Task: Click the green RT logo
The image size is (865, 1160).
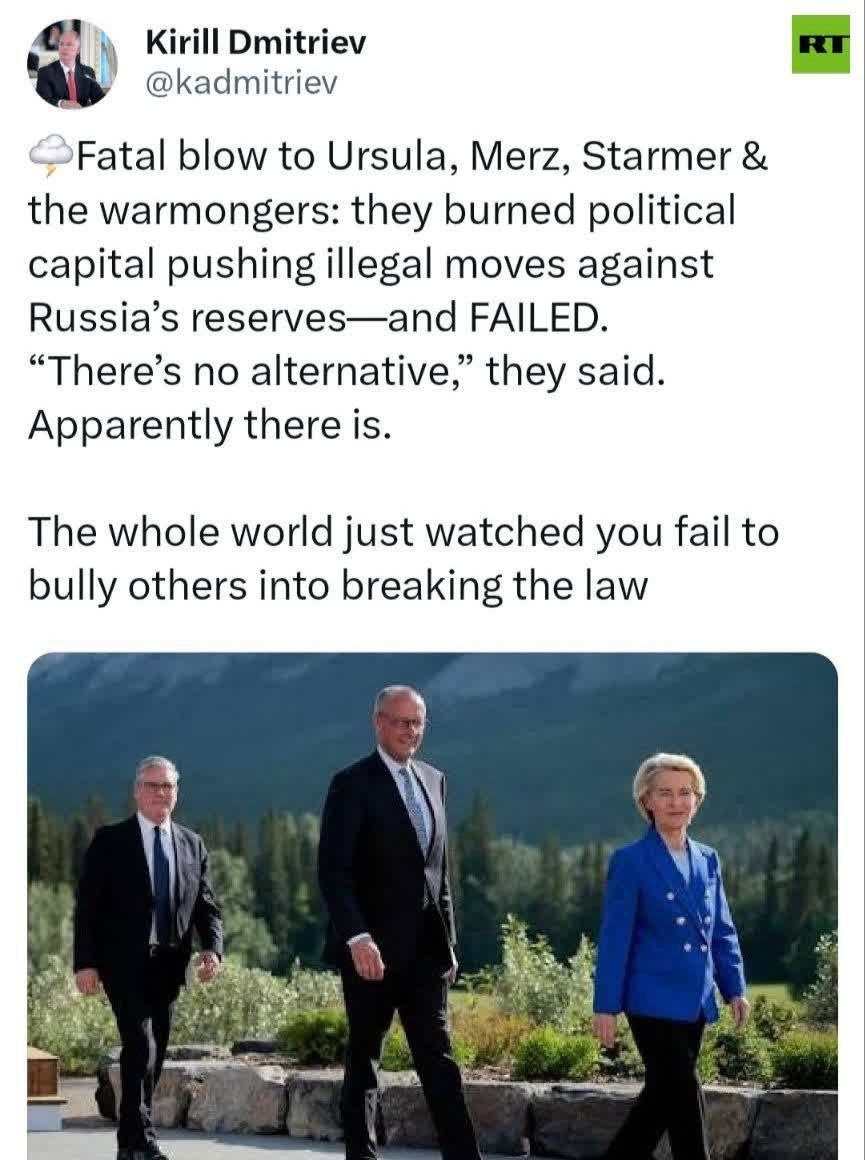Action: point(820,44)
